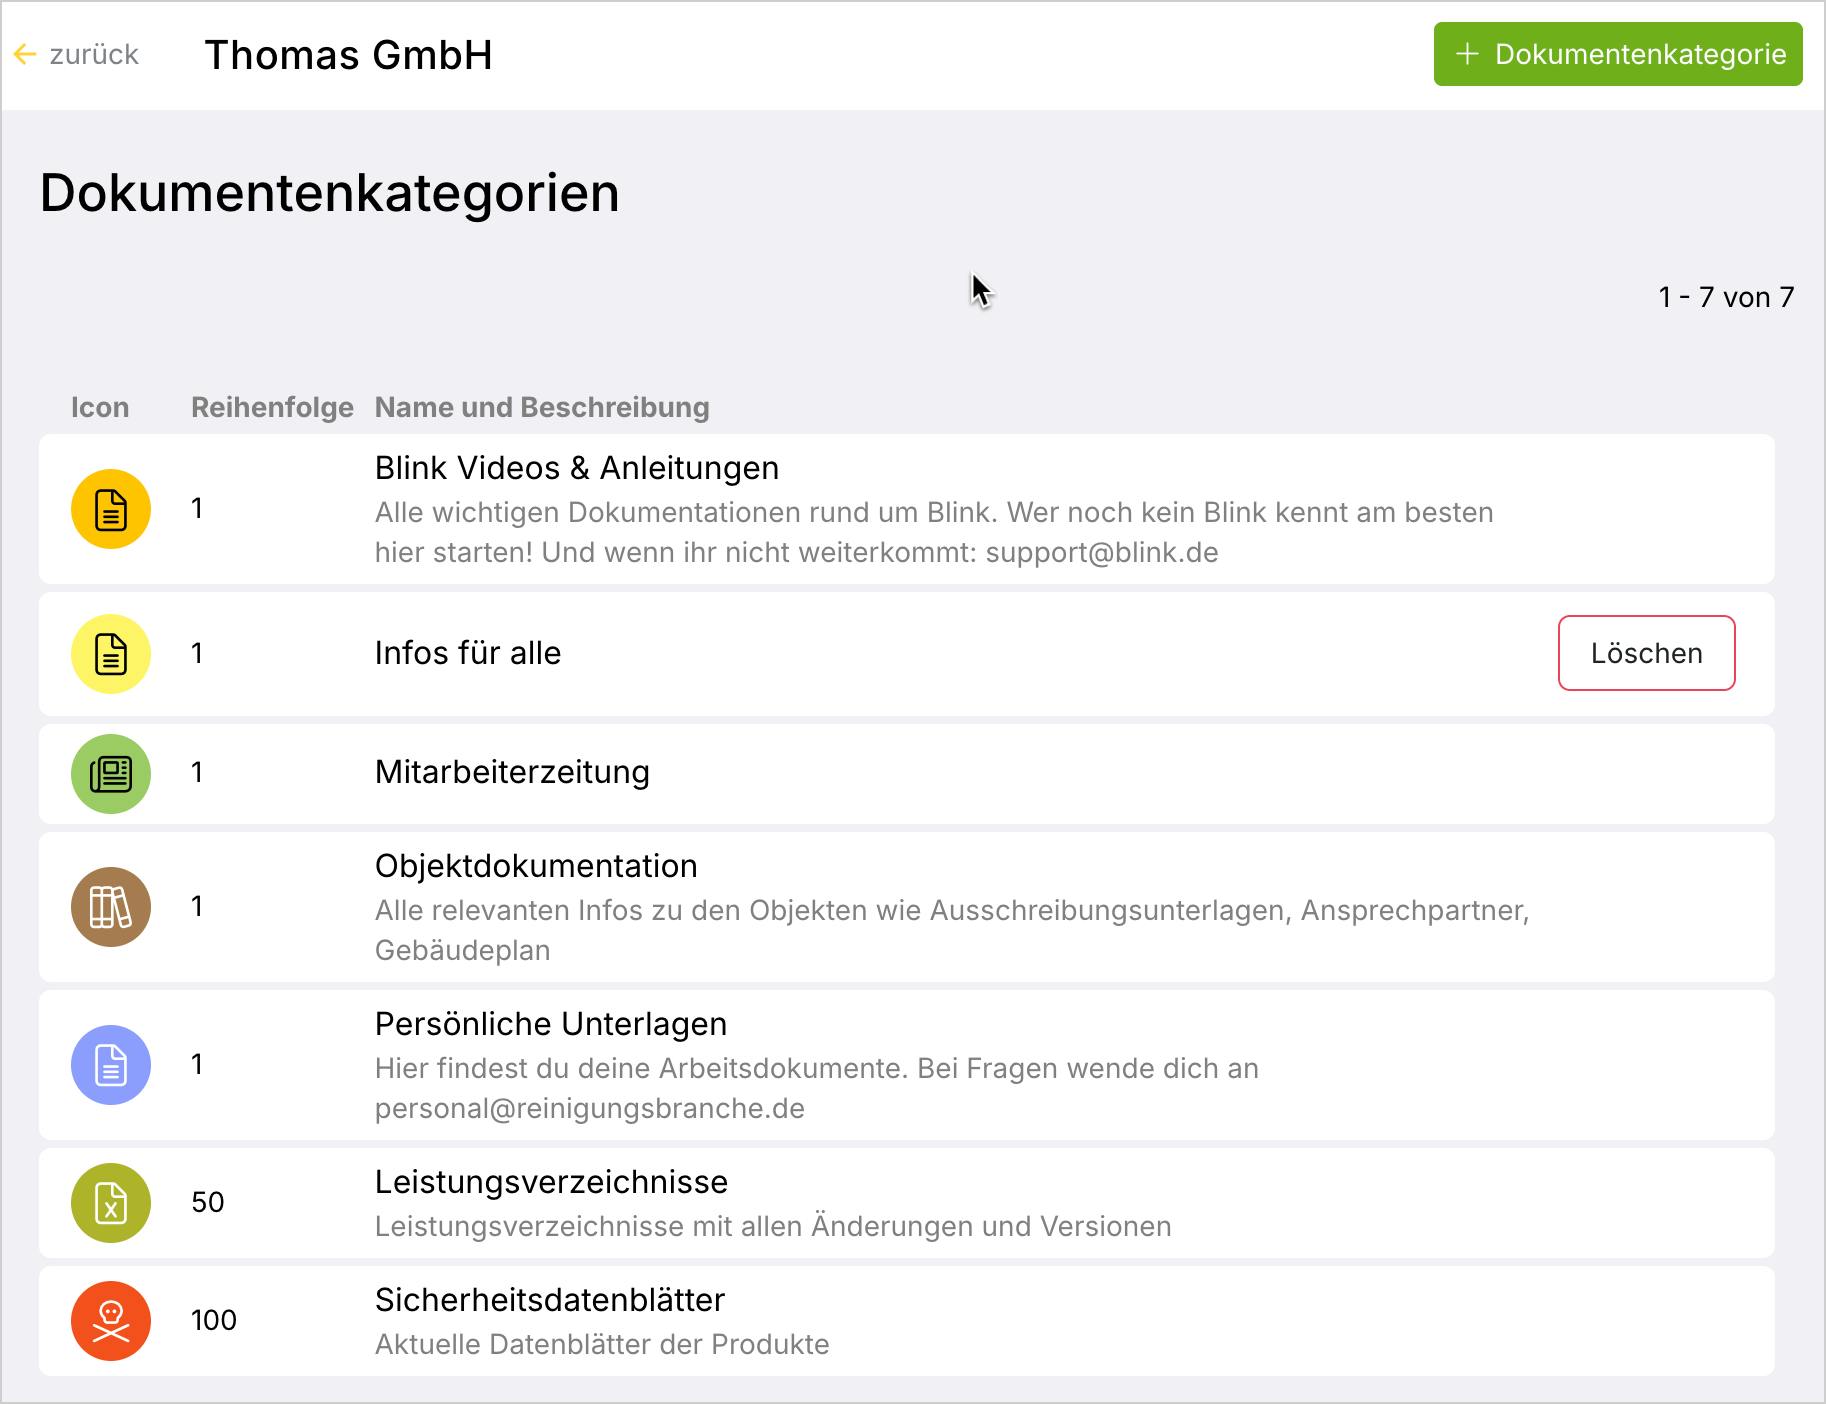Click the Mitarbeiterzeitung newspaper icon

coord(111,774)
